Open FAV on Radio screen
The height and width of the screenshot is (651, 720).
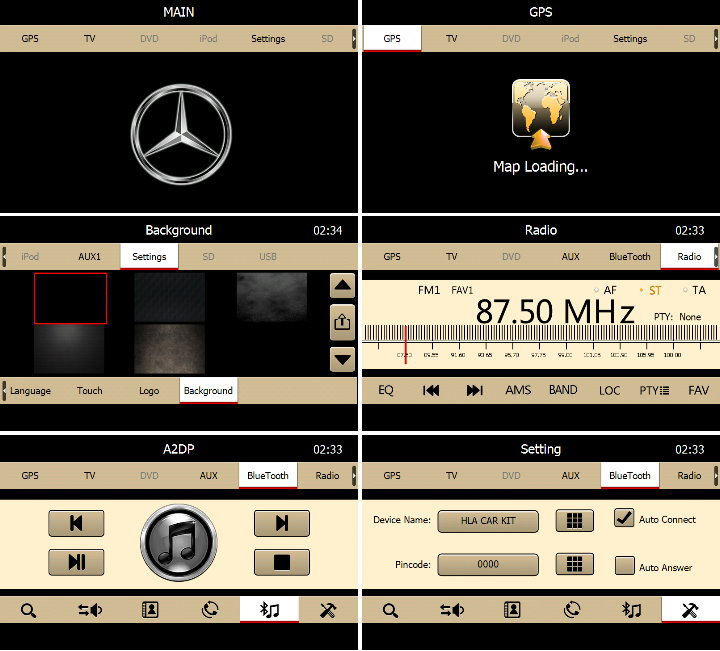pos(698,390)
